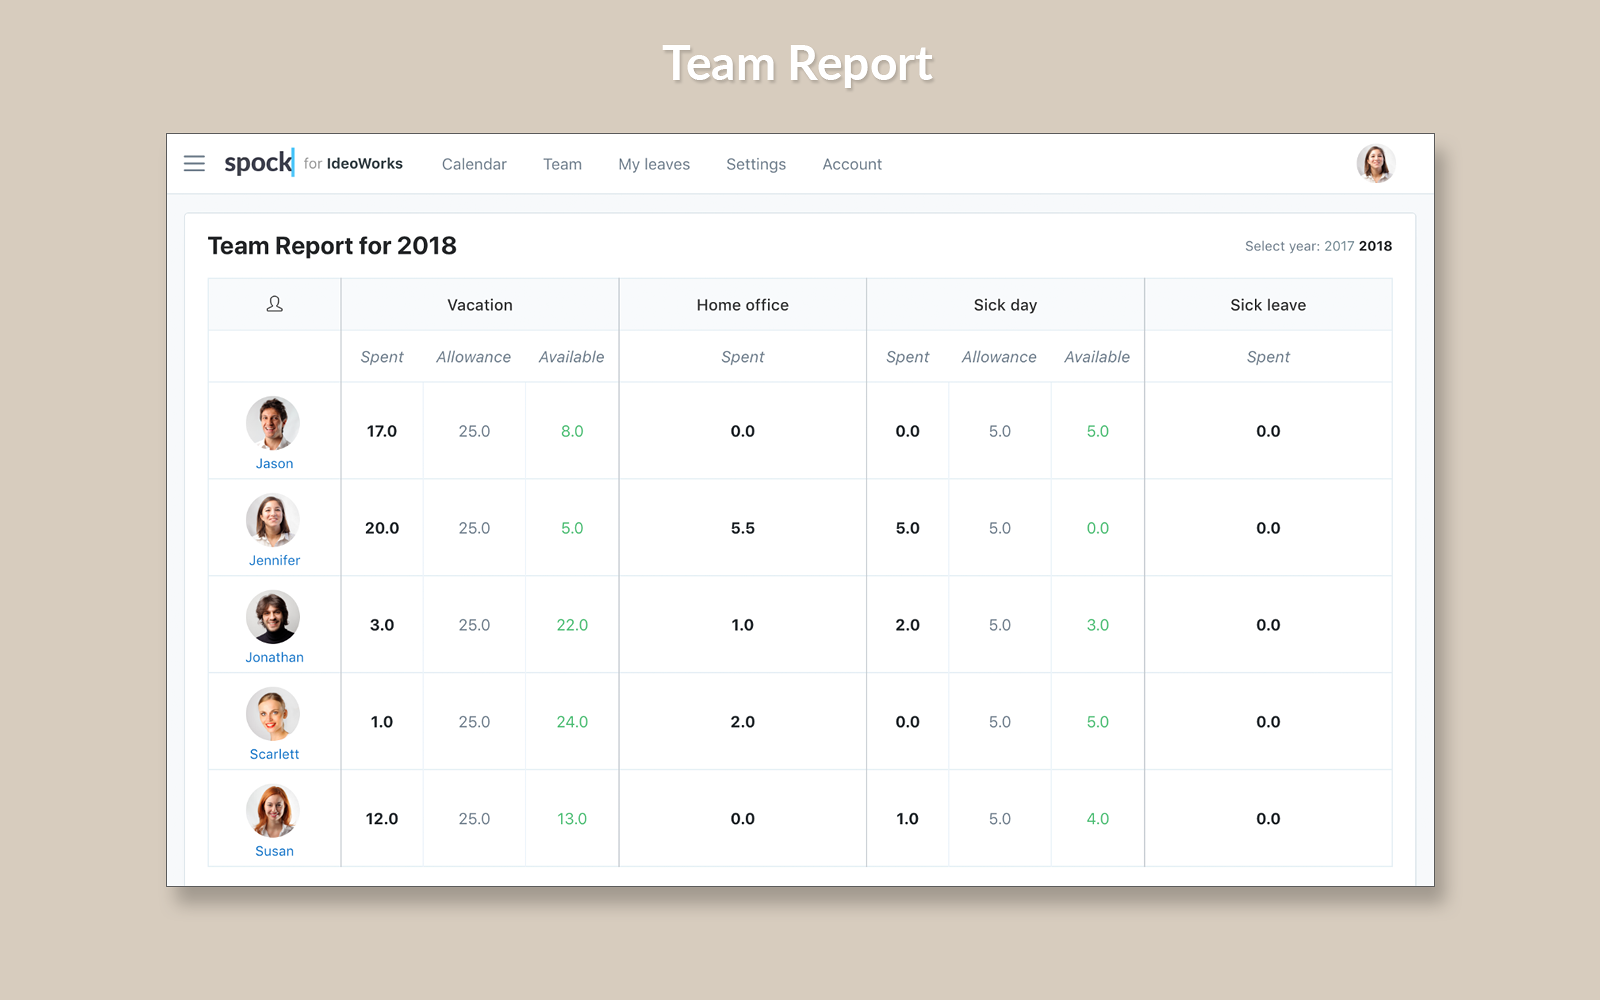Click Jennifer's vacation spent 20.0
The height and width of the screenshot is (1000, 1600).
[x=382, y=528]
